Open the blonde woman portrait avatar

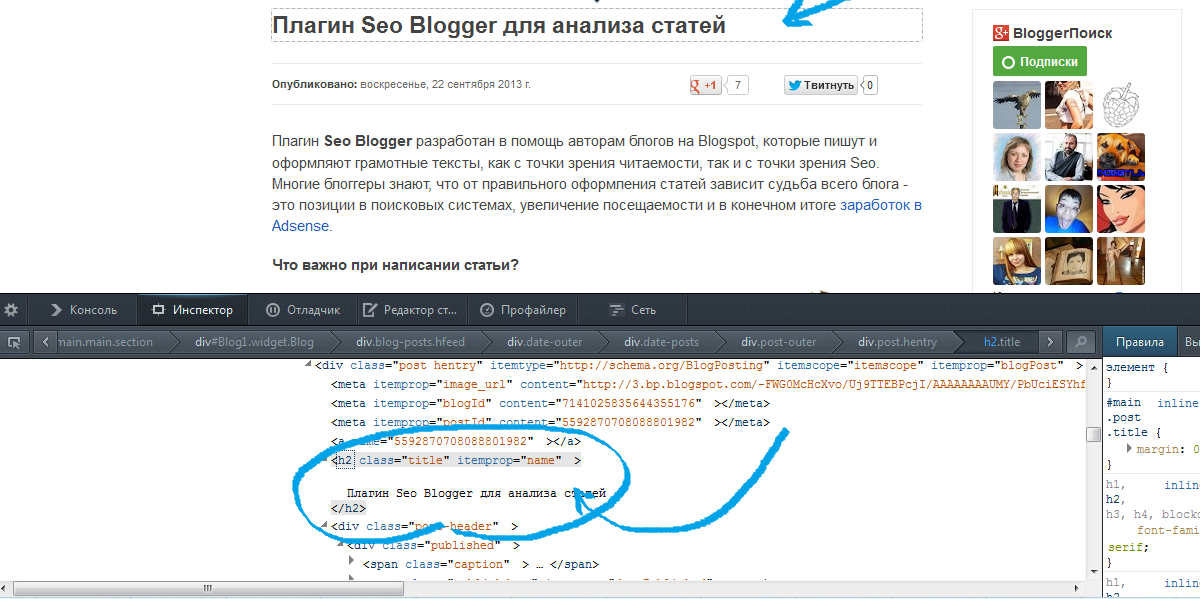click(1016, 156)
